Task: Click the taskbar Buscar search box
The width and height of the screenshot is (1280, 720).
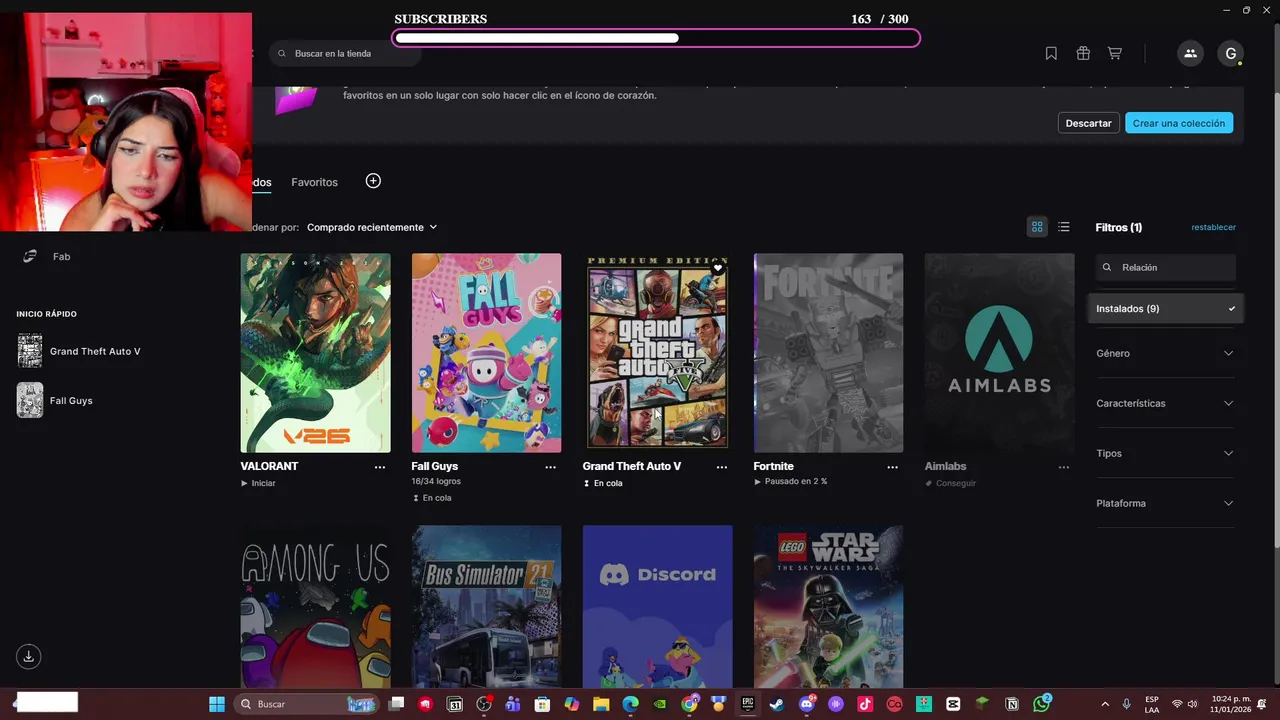Action: (x=306, y=704)
